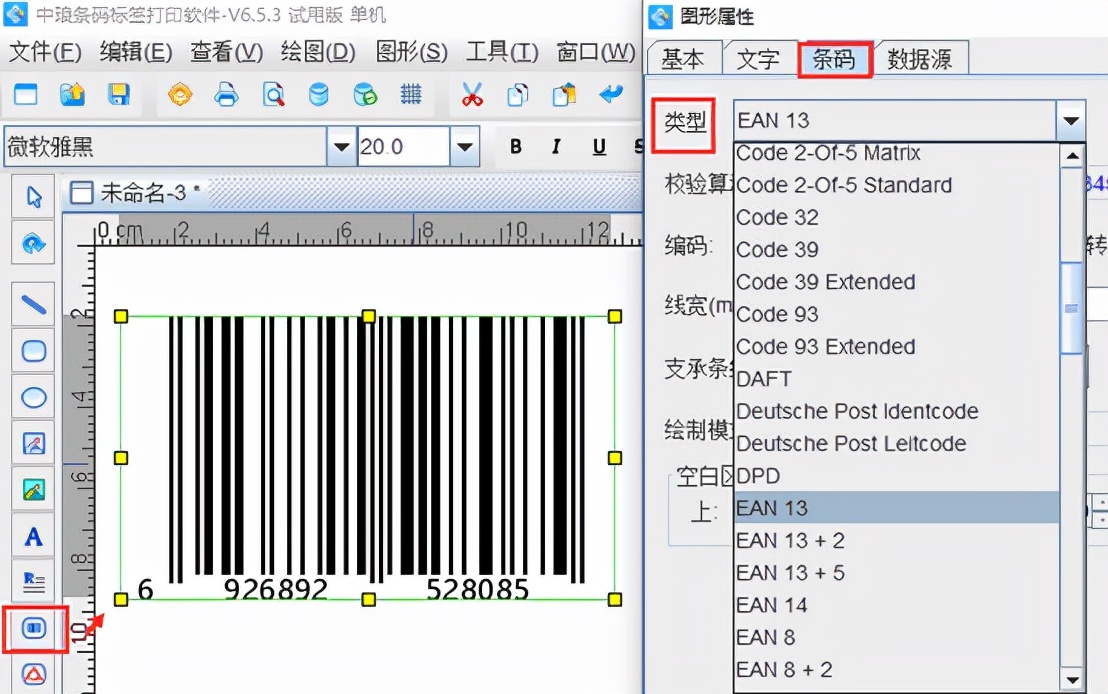1108x694 pixels.
Task: Open the 图形(S) menu
Action: (411, 52)
